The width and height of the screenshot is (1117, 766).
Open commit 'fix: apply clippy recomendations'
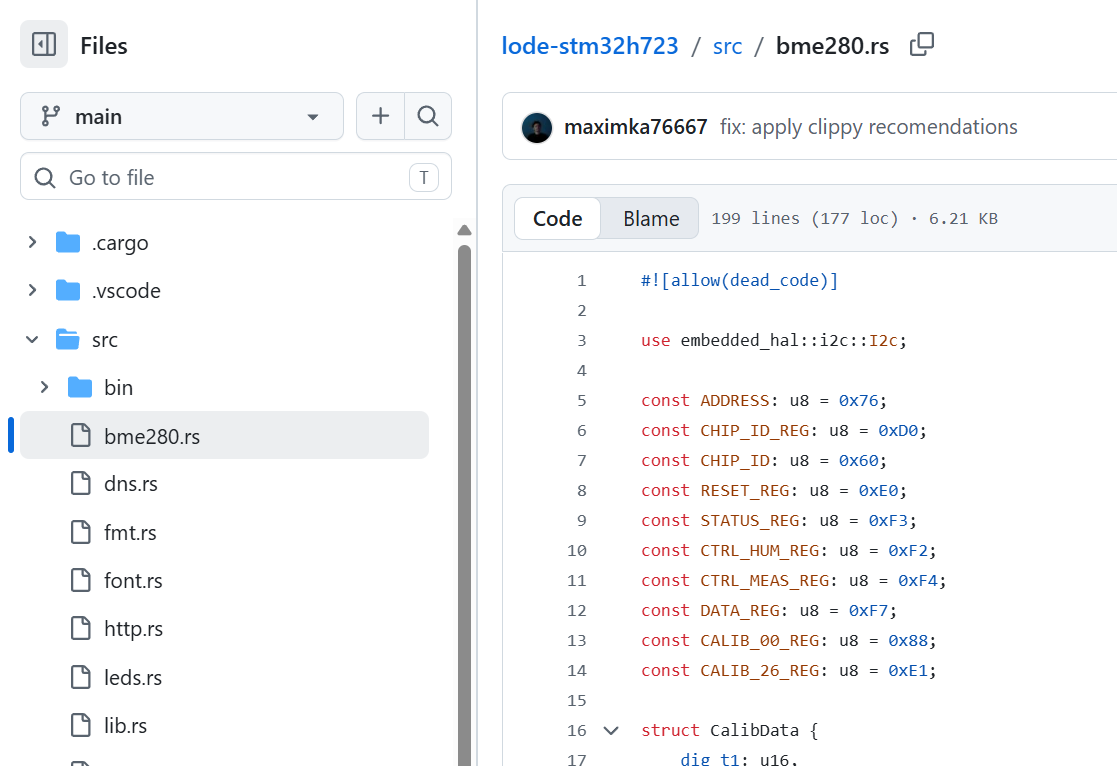[868, 127]
